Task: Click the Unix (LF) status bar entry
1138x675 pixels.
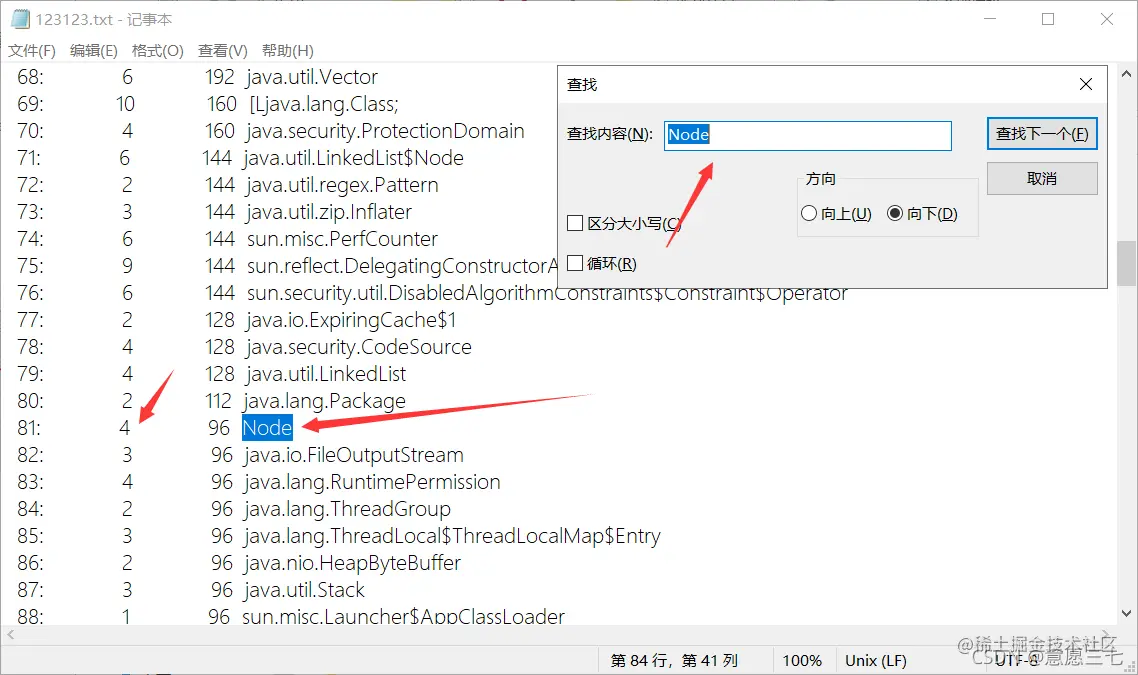Action: click(x=876, y=660)
